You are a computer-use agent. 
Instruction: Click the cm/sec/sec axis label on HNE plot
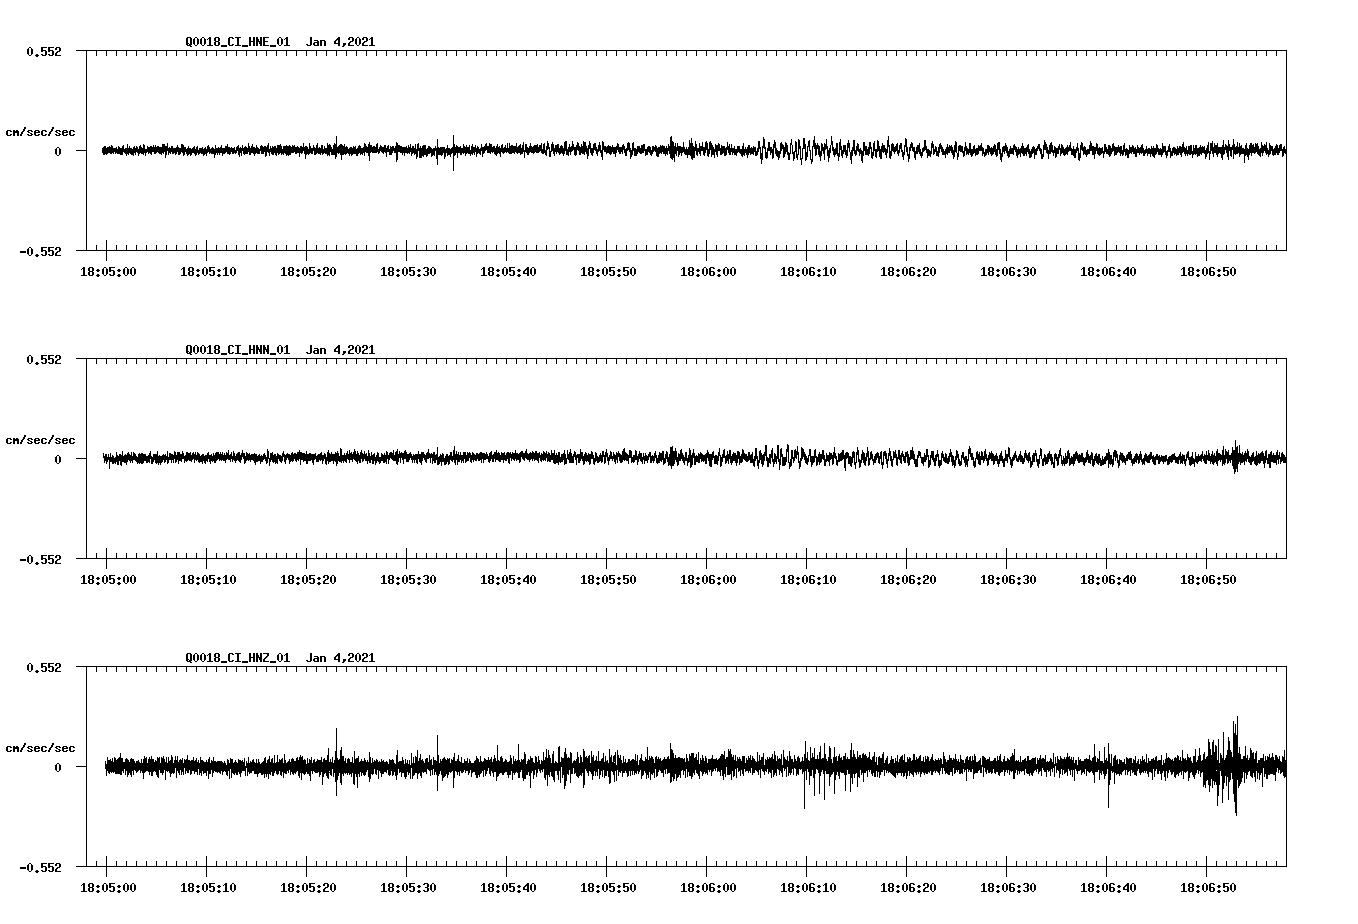pyautogui.click(x=40, y=131)
